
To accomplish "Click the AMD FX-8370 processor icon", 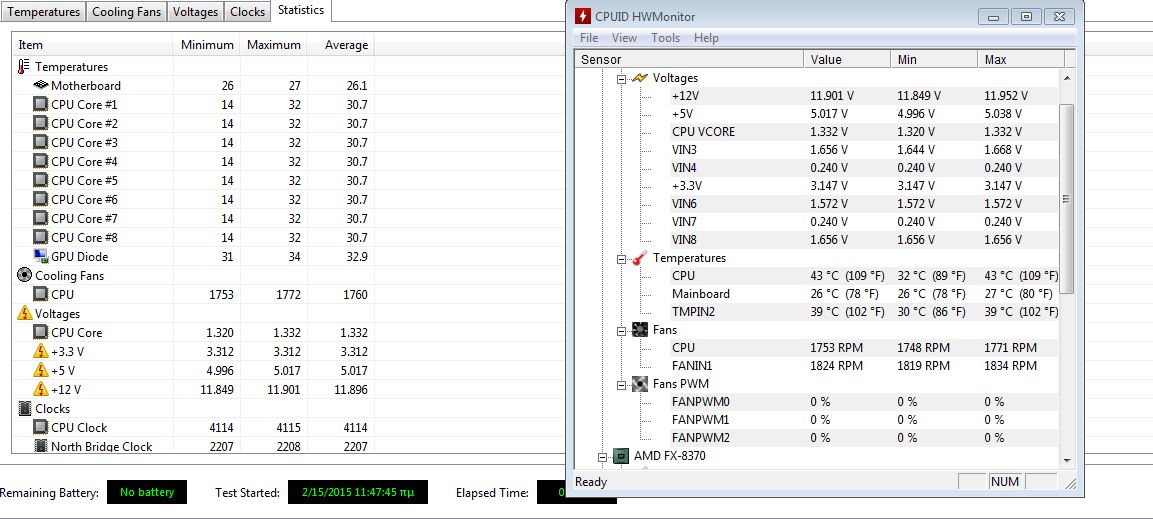I will click(x=621, y=456).
